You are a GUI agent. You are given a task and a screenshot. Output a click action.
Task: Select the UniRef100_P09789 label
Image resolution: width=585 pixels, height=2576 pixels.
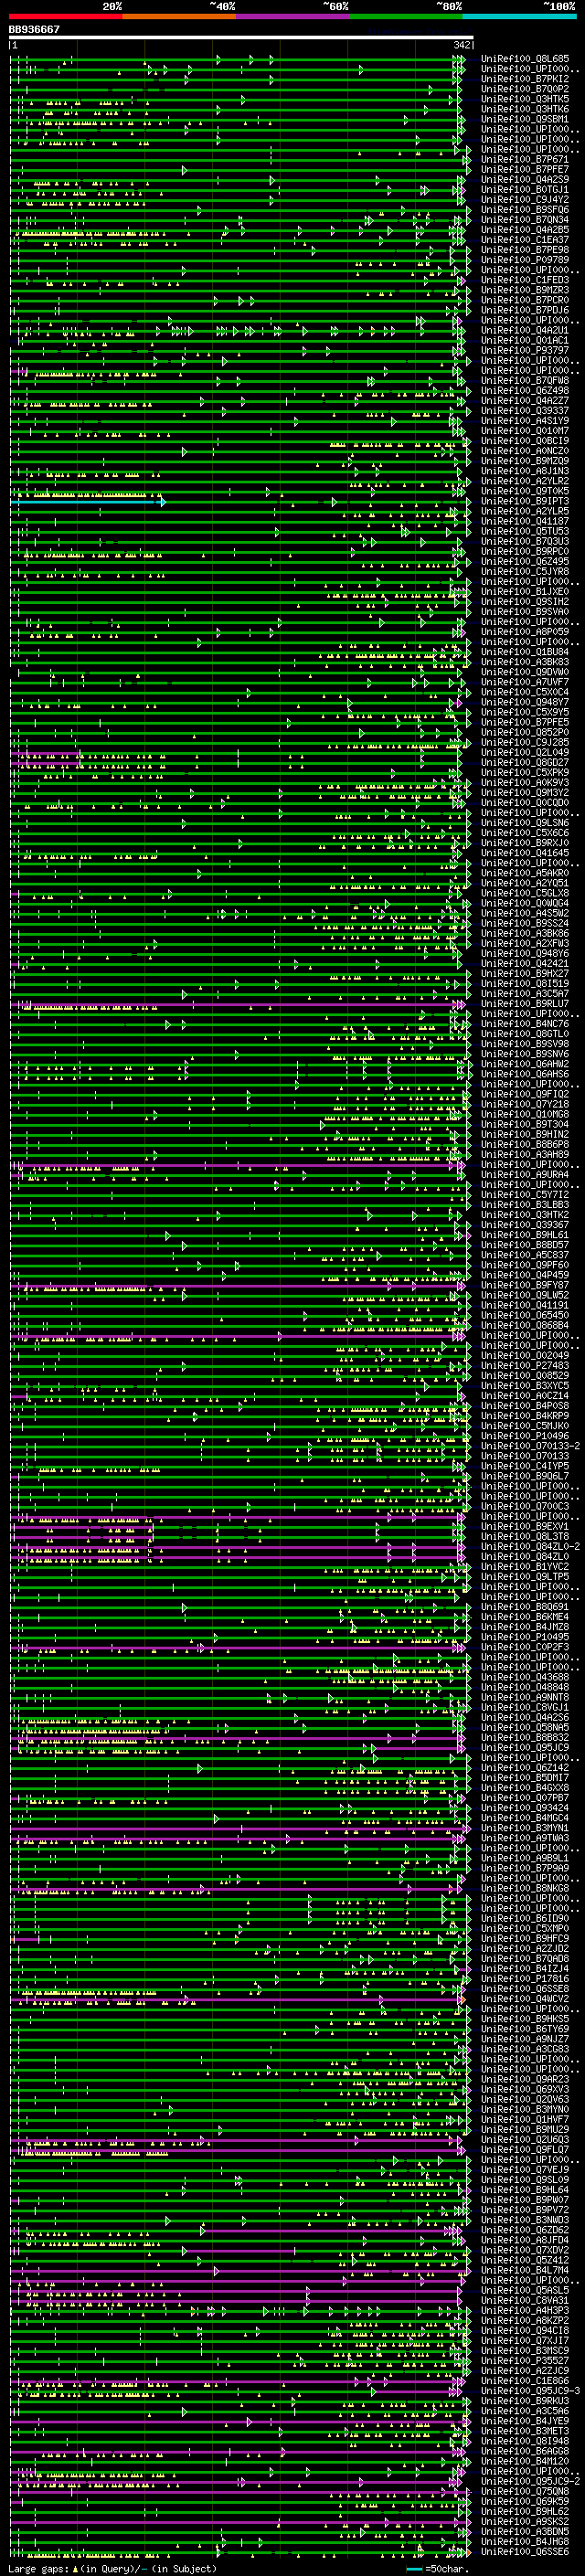[524, 260]
